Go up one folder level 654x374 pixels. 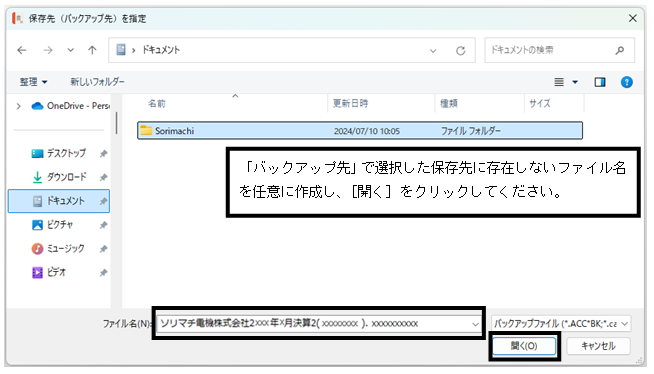point(92,50)
